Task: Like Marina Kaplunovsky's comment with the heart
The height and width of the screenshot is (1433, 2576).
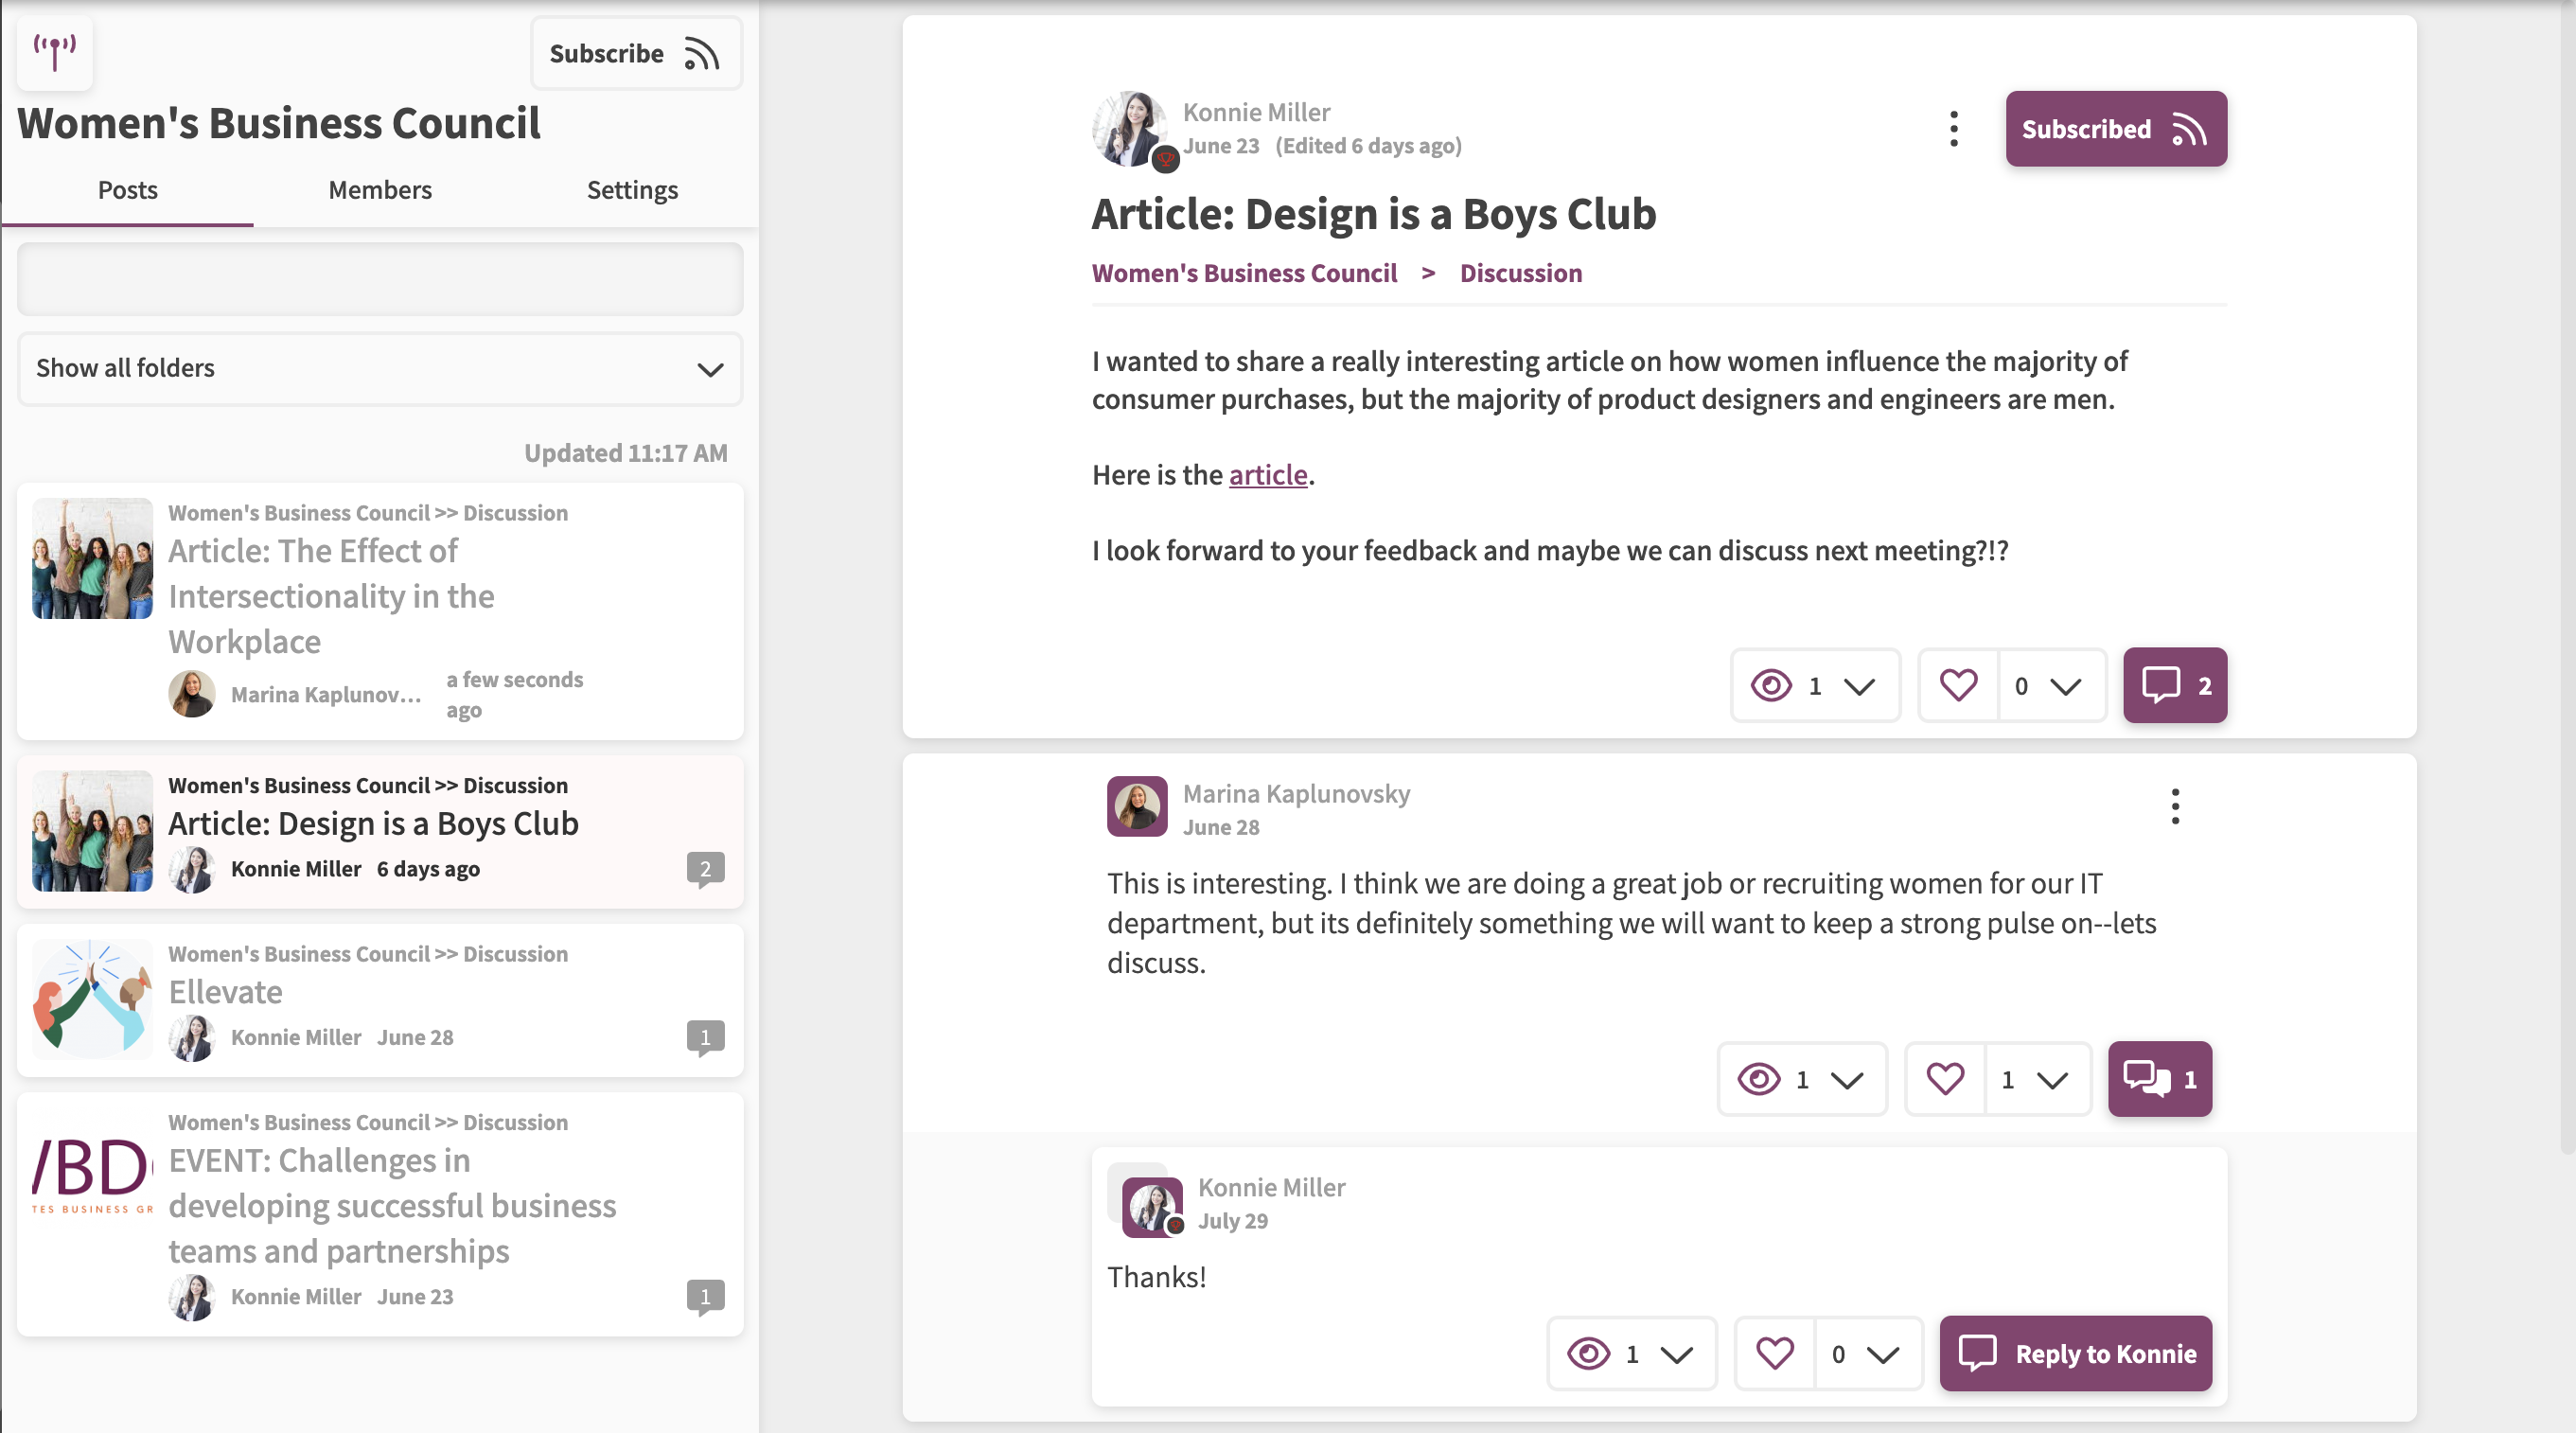Action: [x=1944, y=1079]
